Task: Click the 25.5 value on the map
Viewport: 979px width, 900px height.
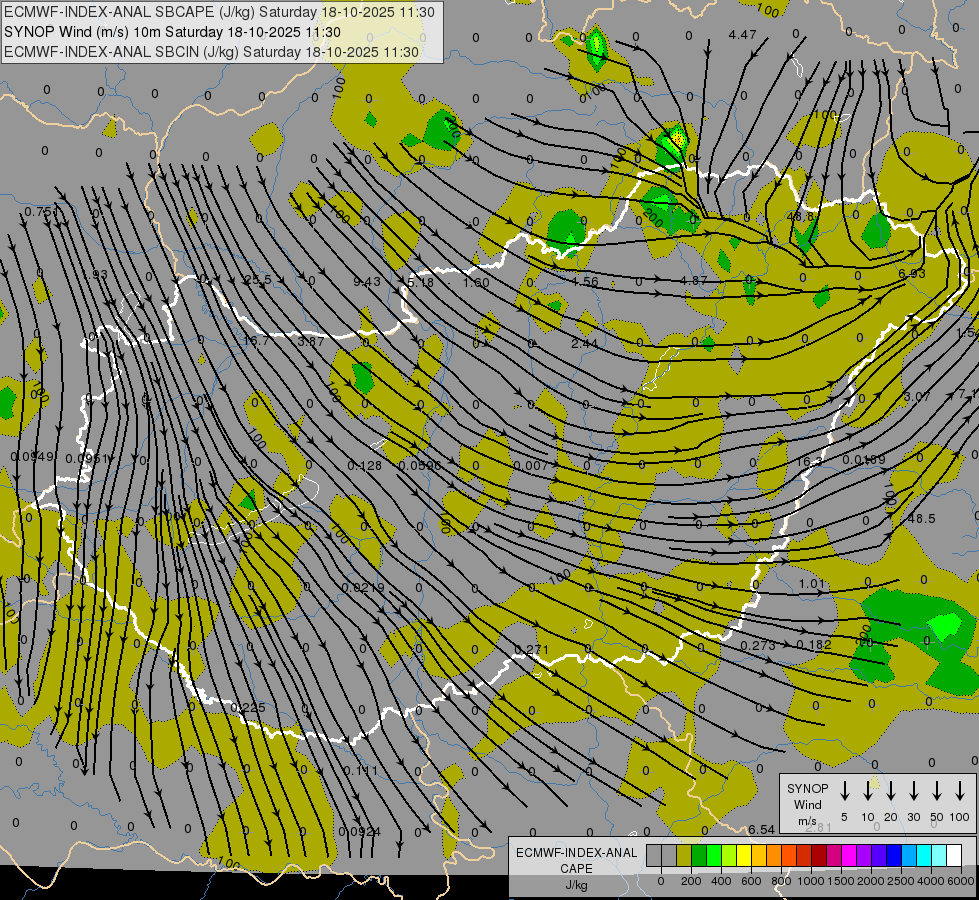Action: click(x=258, y=280)
